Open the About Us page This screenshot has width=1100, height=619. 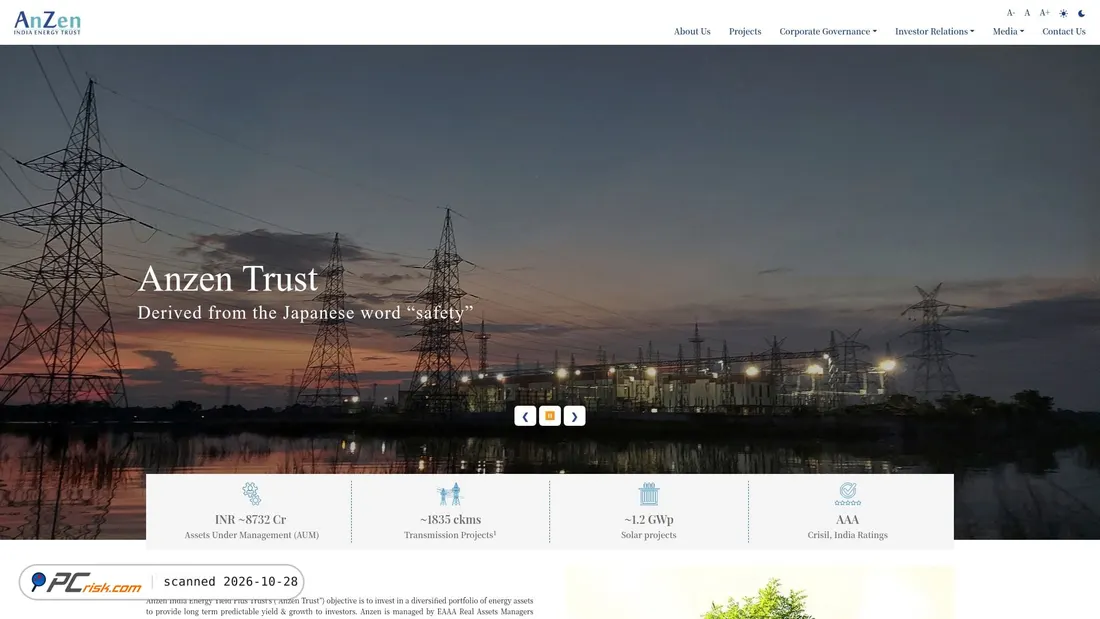point(692,32)
